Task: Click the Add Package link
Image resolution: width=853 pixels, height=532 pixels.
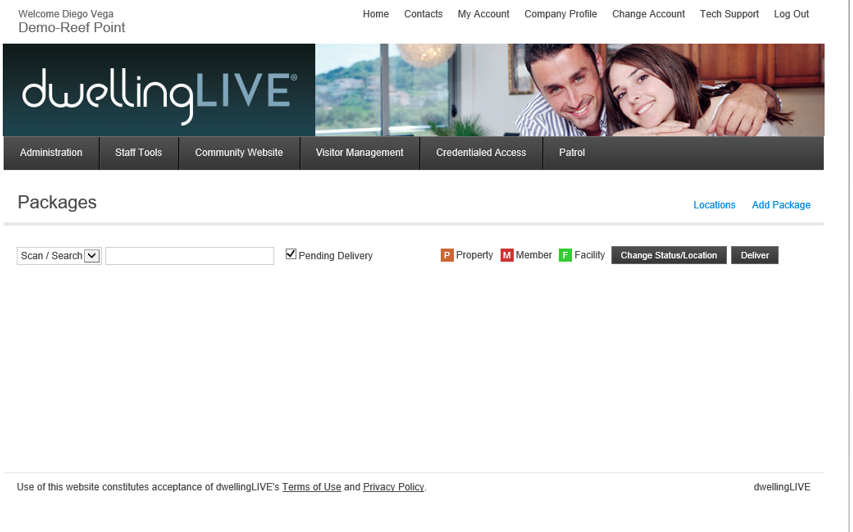Action: pyautogui.click(x=781, y=205)
